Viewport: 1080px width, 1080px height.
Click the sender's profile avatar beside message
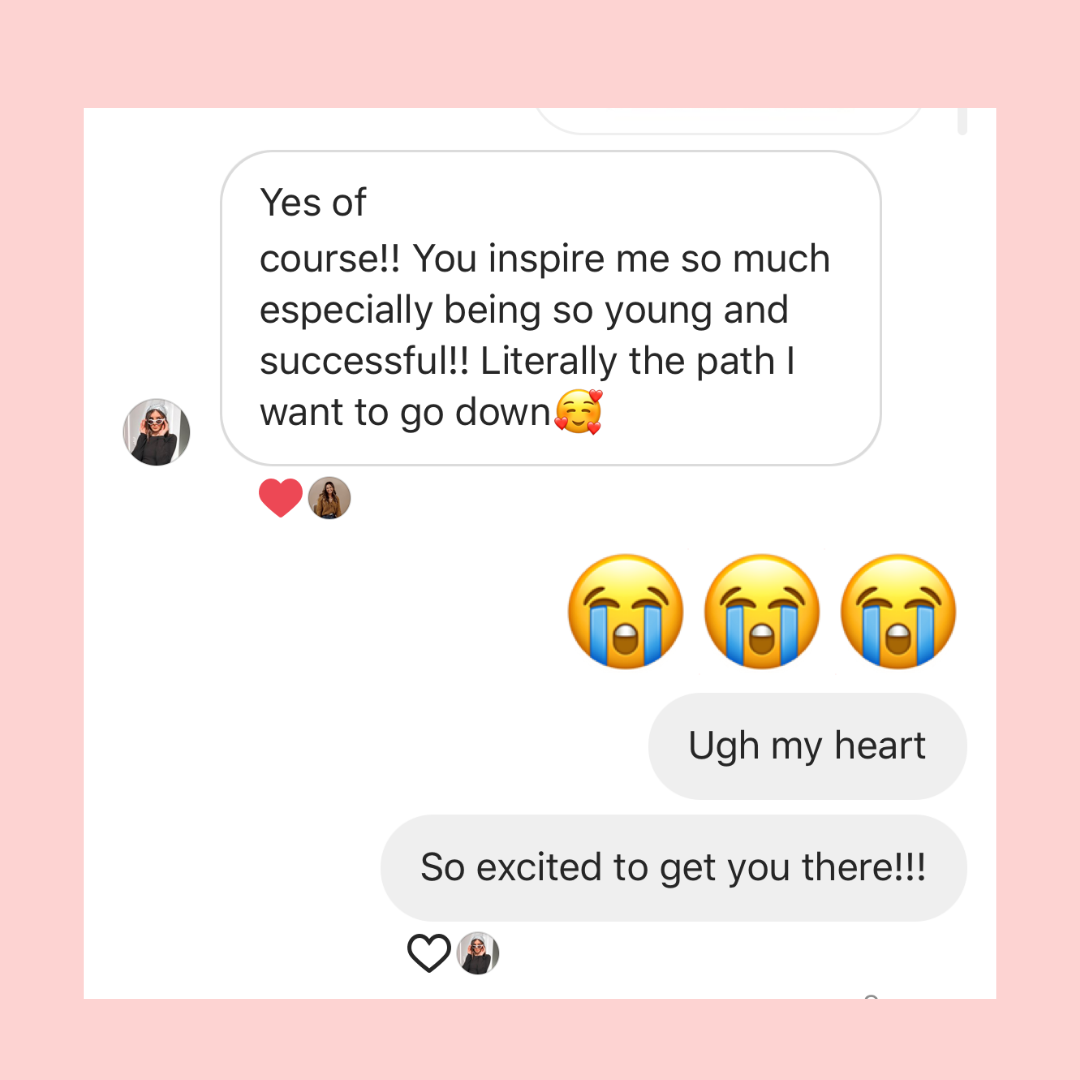point(156,432)
